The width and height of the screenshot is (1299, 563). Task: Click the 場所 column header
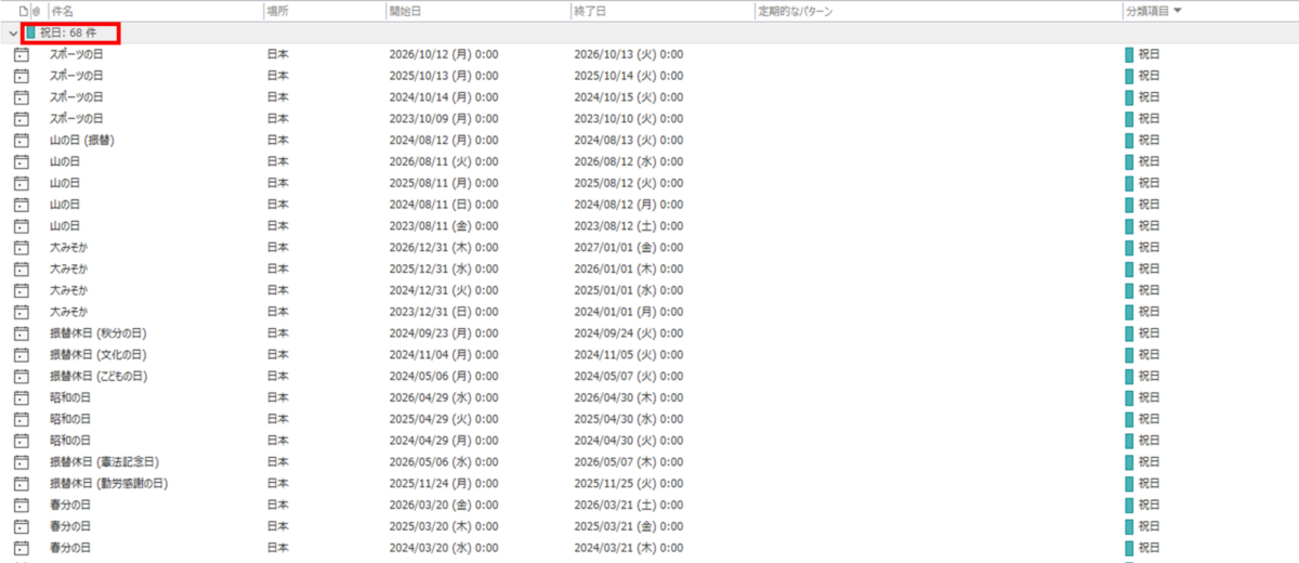click(x=278, y=11)
